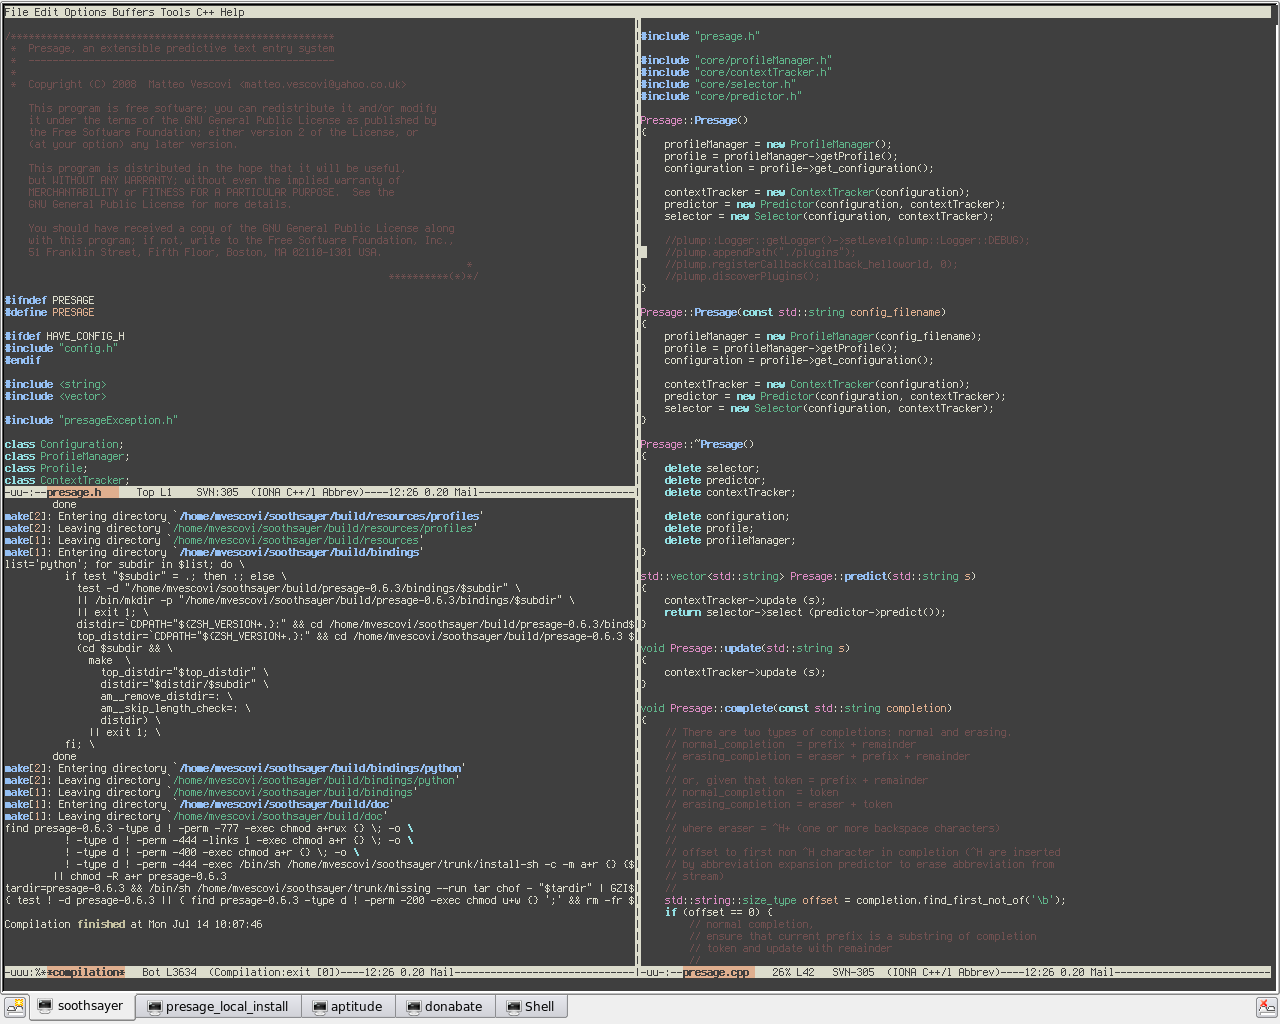This screenshot has width=1280, height=1024.
Task: Click the presage.cpp buffer name in mode line
Action: 716,972
